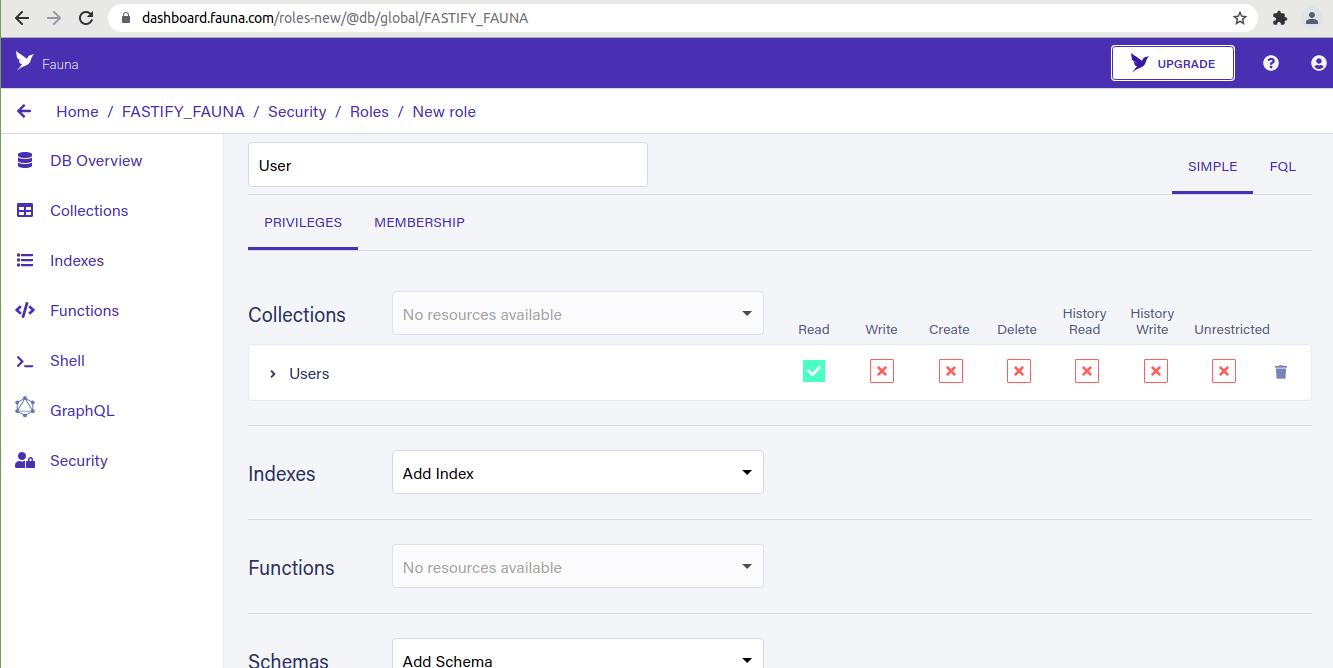Open FASTIFY_FAUNA breadcrumb link

pyautogui.click(x=183, y=112)
